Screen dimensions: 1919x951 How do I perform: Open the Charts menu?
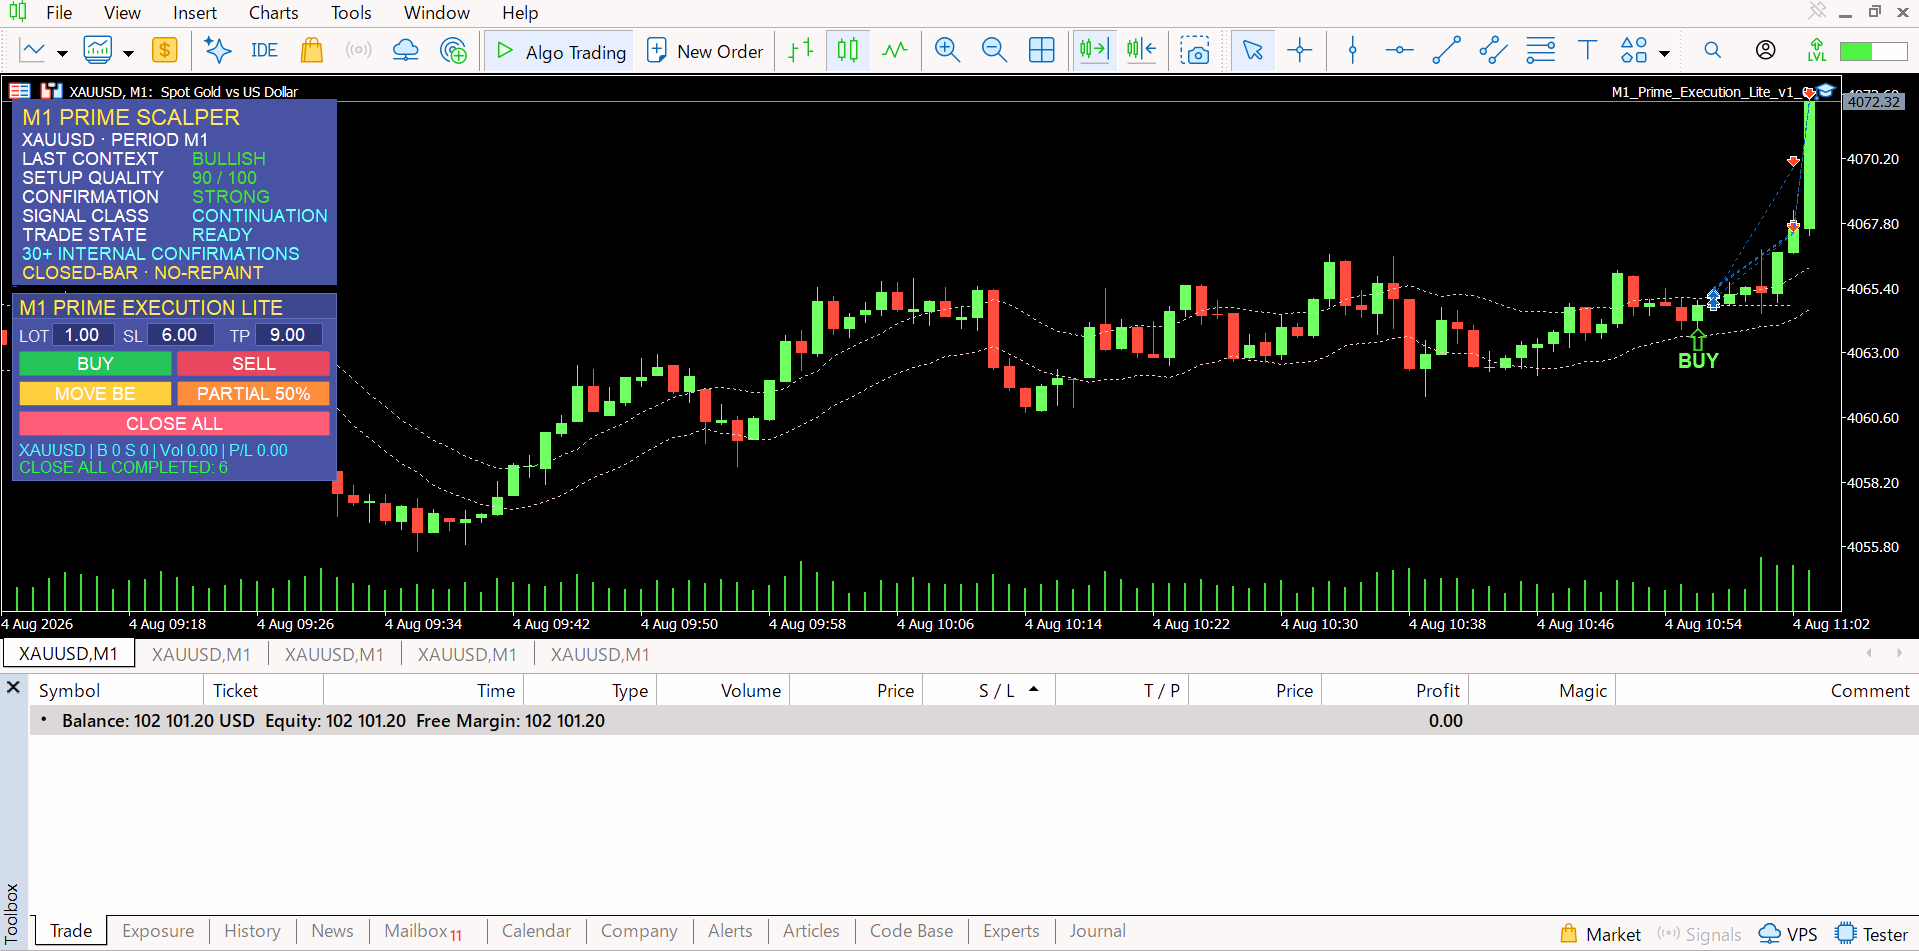(x=274, y=13)
